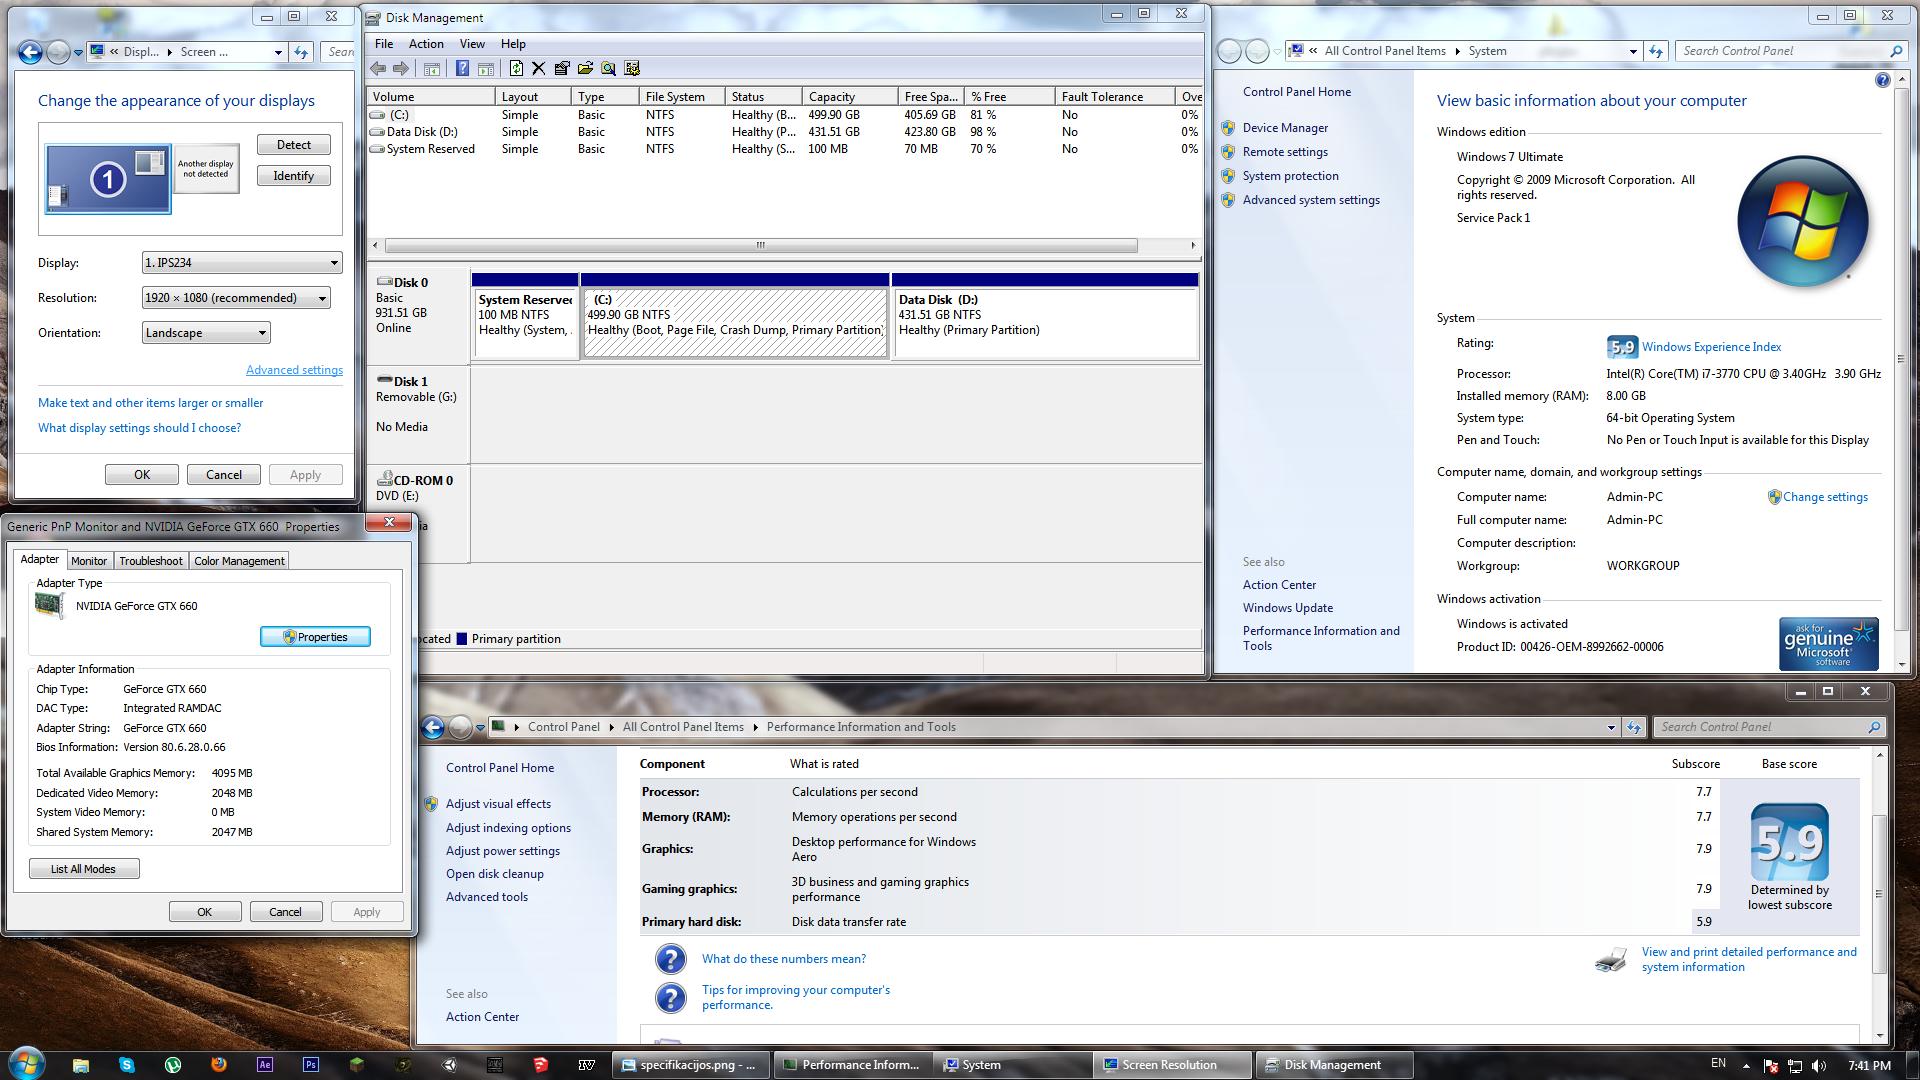The height and width of the screenshot is (1080, 1920).
Task: Click the Detect button
Action: pyautogui.click(x=294, y=145)
